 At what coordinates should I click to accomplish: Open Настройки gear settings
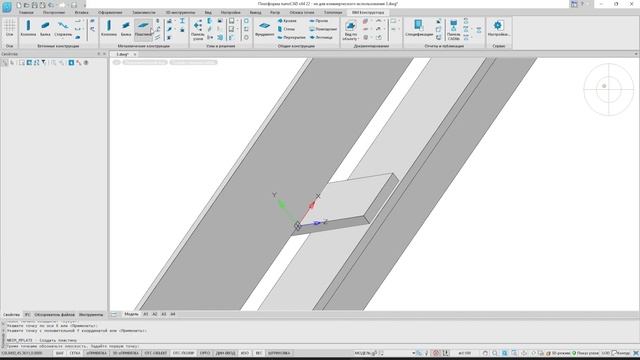[498, 28]
